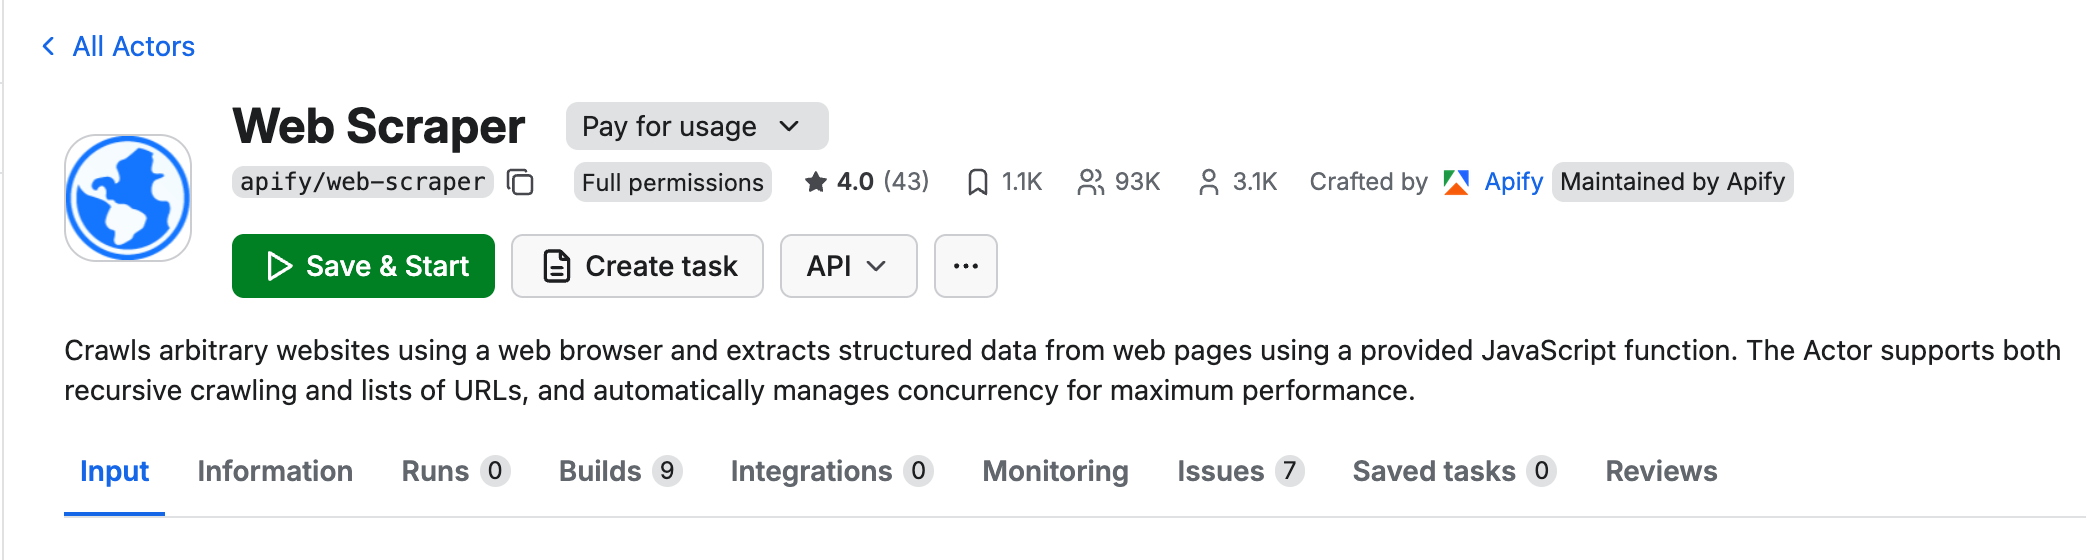The width and height of the screenshot is (2086, 560).
Task: Open the API dropdown menu
Action: tap(847, 266)
